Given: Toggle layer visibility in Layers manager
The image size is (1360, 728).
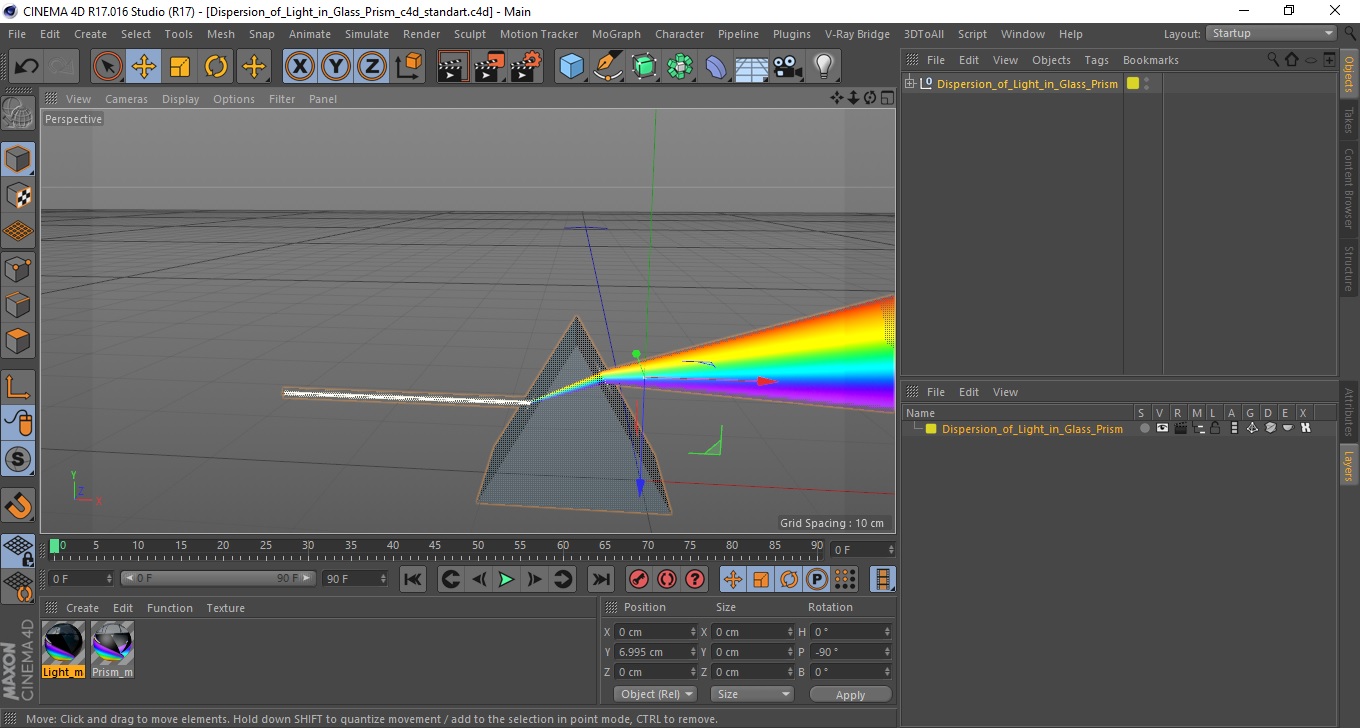Looking at the screenshot, I should click(x=1162, y=428).
